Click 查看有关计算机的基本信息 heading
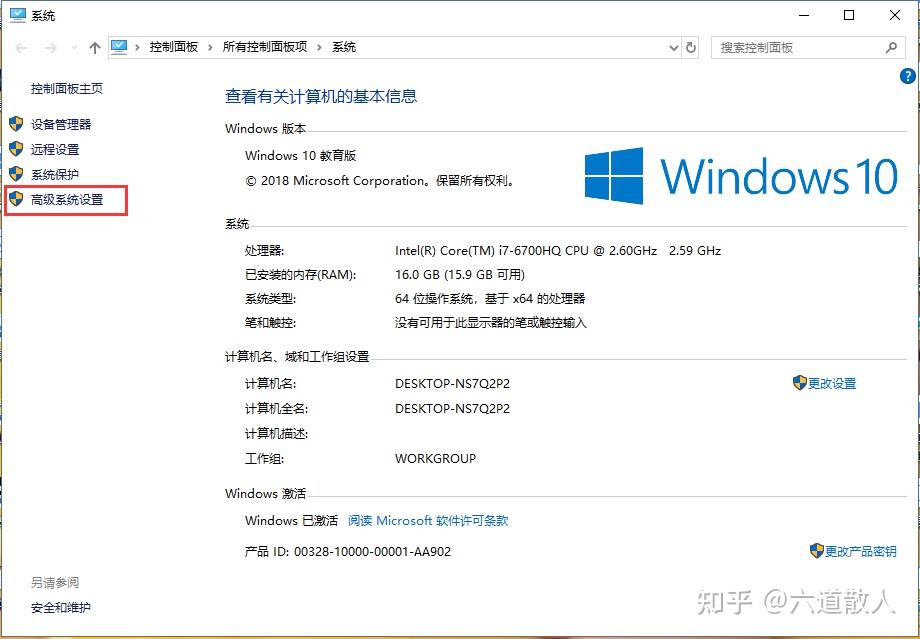This screenshot has width=920, height=639. click(321, 96)
